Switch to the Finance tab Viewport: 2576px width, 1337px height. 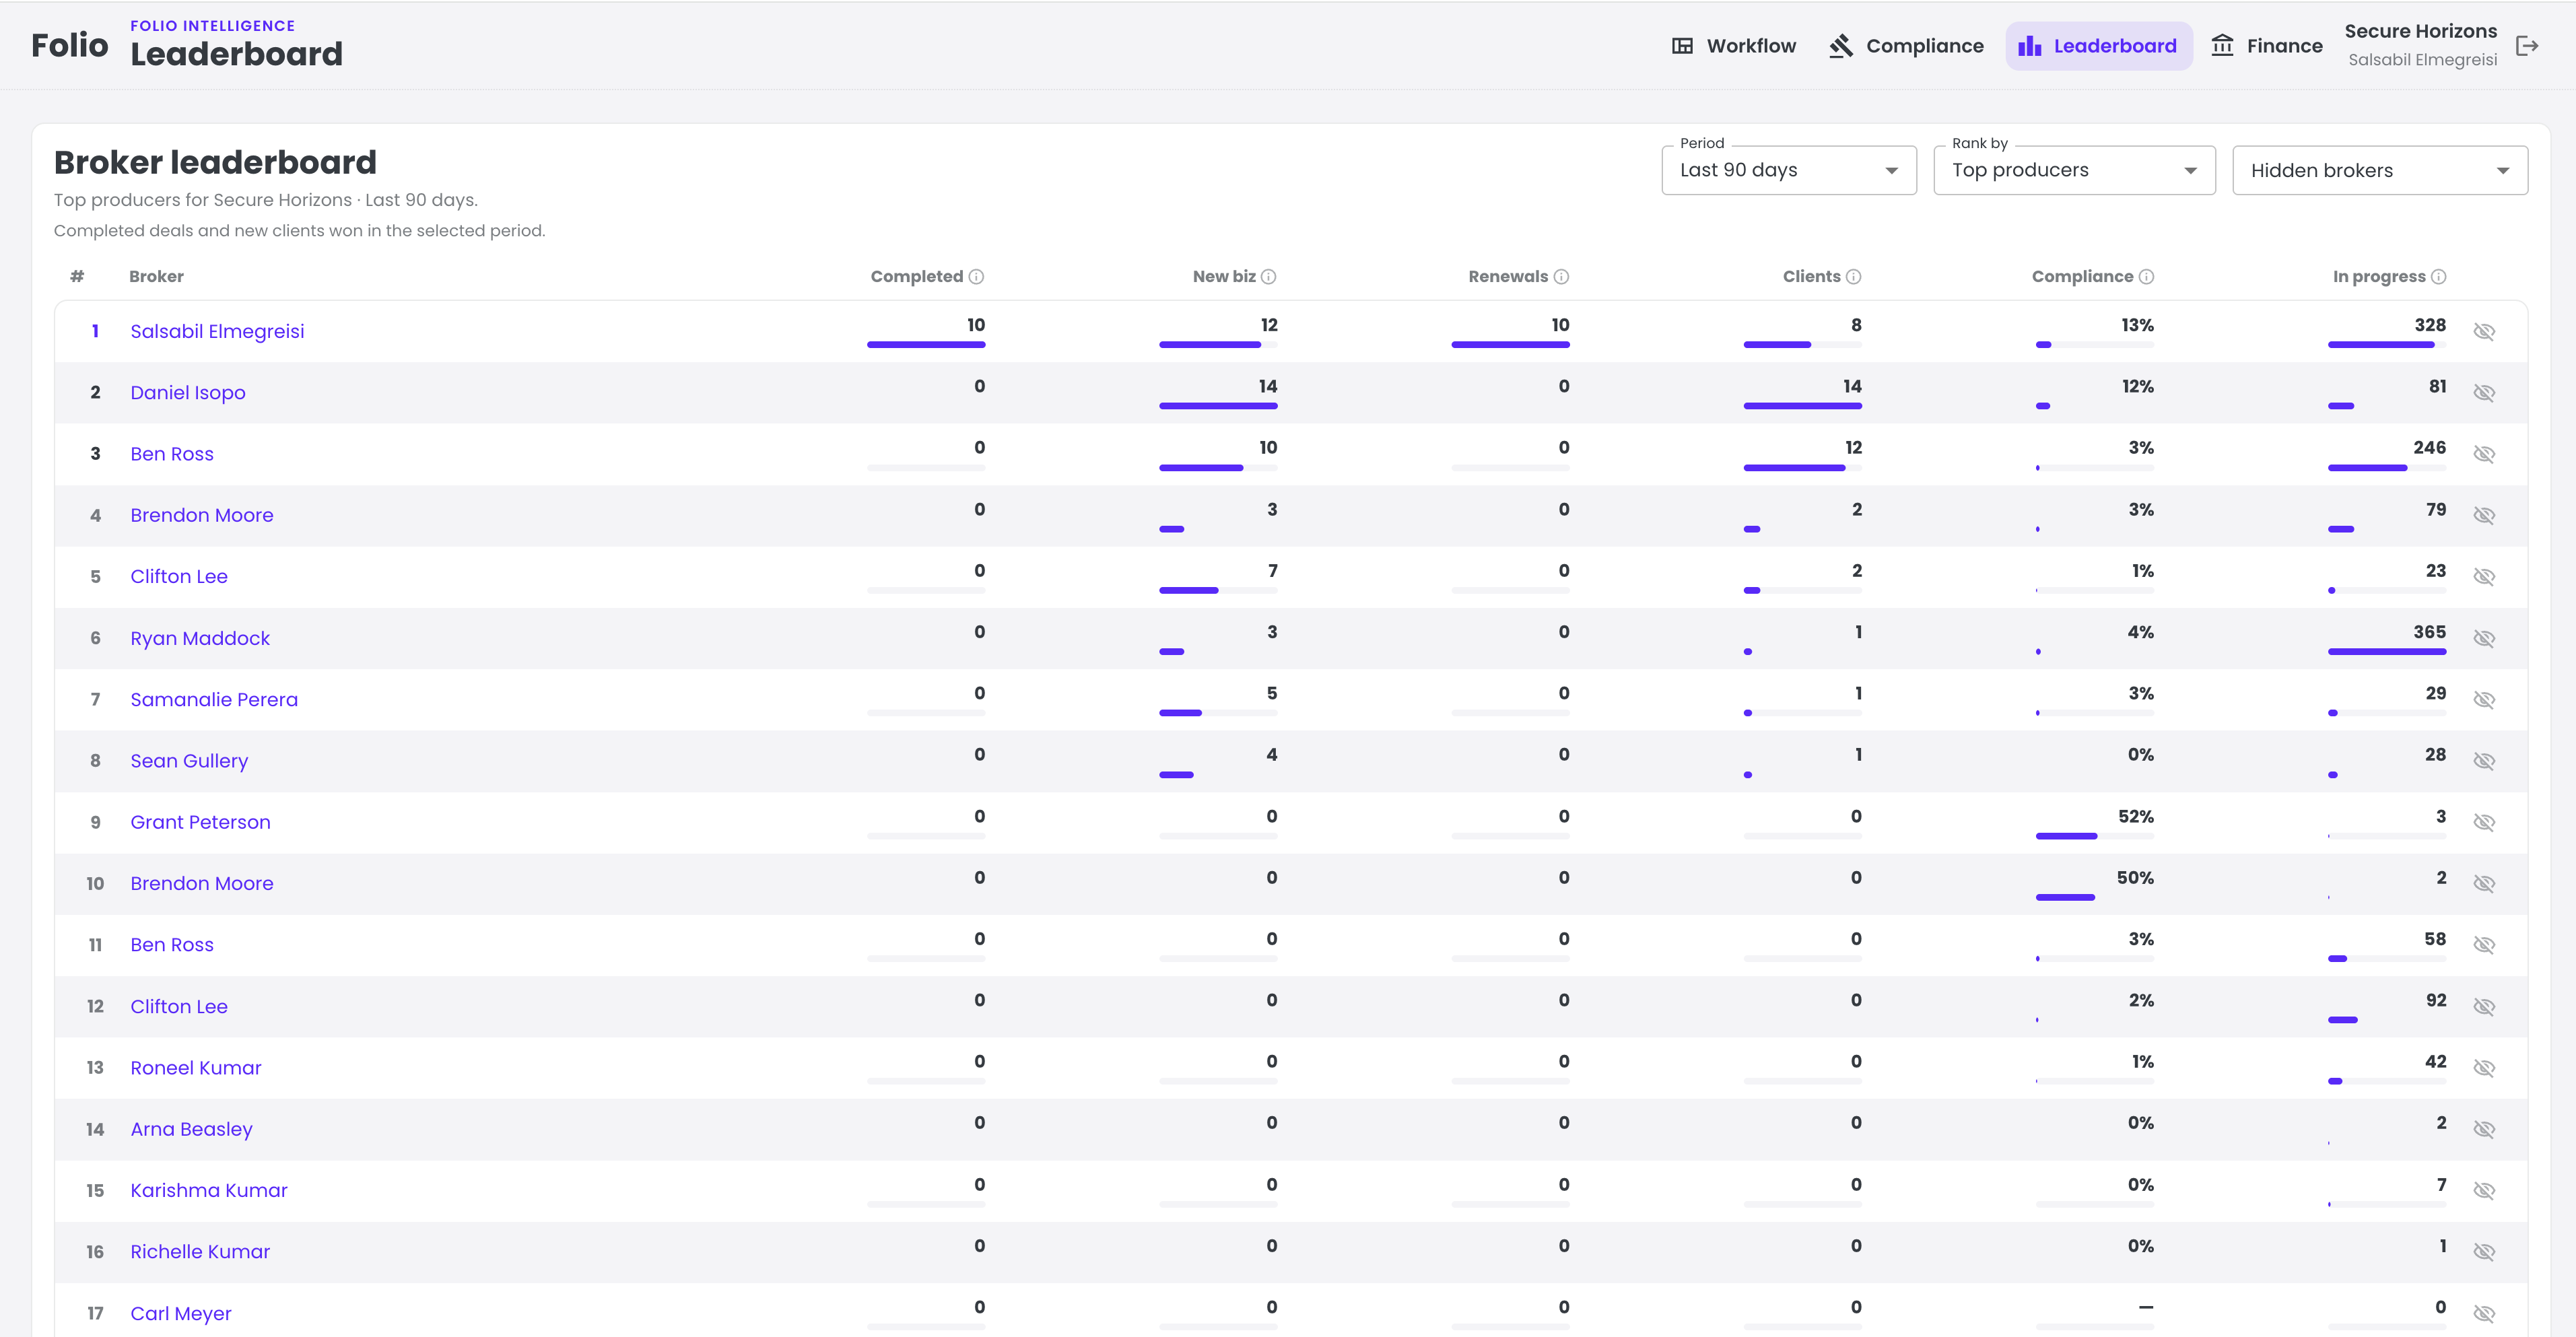tap(2266, 46)
